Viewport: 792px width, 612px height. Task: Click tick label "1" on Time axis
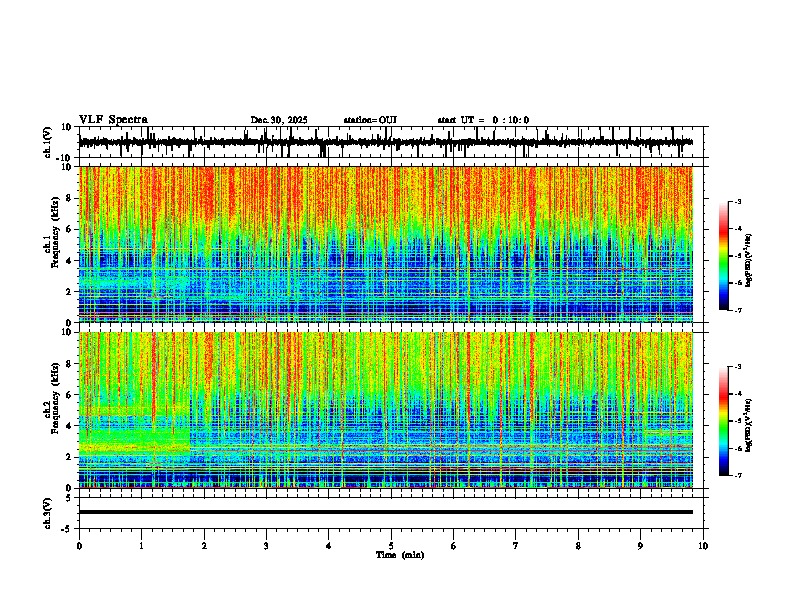(x=141, y=546)
